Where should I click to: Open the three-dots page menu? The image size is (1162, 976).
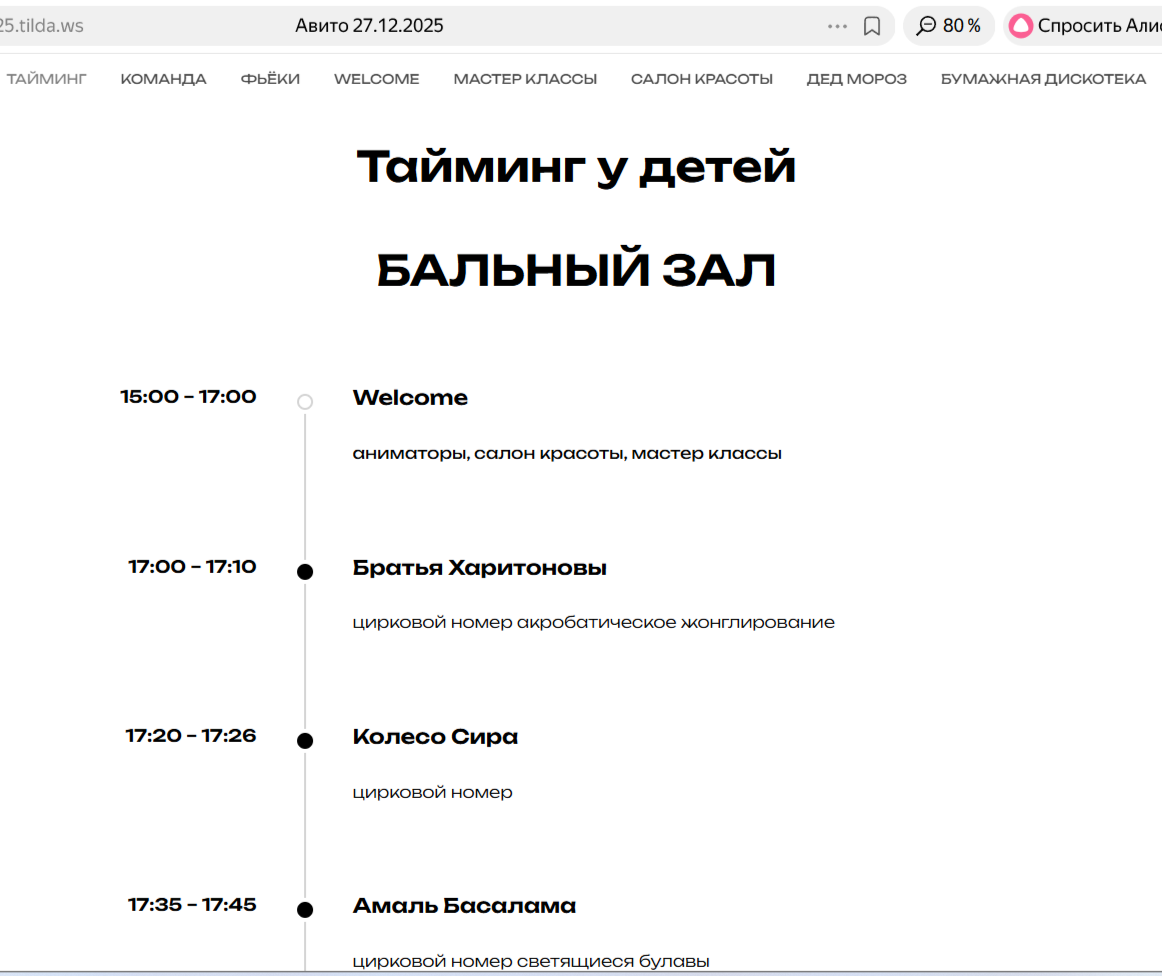coord(837,26)
